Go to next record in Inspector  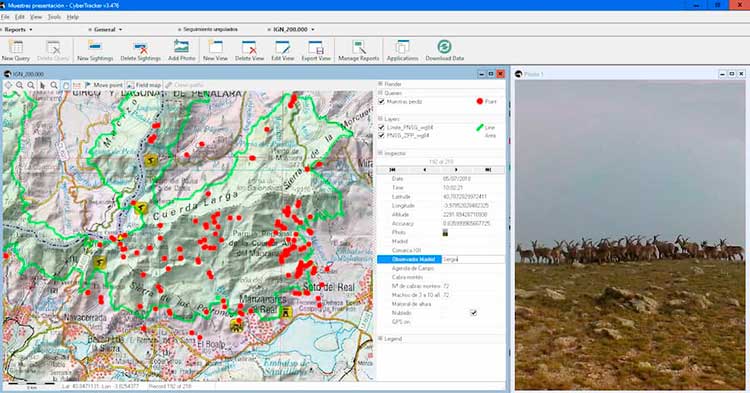pos(456,170)
